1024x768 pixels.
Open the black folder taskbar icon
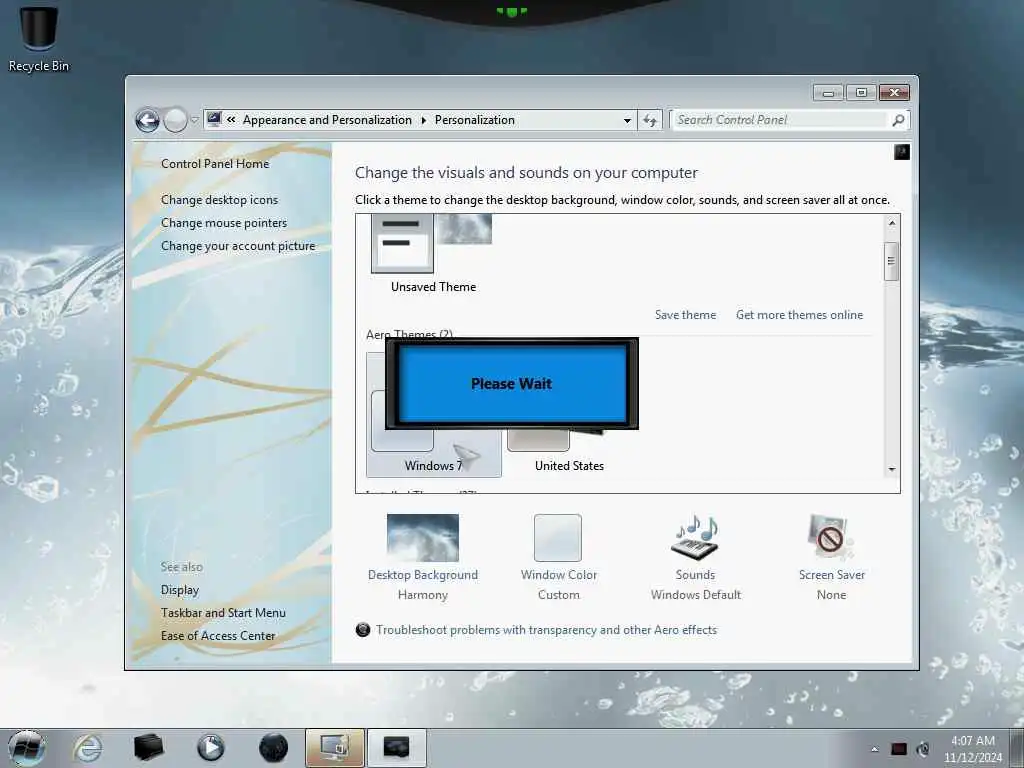pyautogui.click(x=148, y=748)
